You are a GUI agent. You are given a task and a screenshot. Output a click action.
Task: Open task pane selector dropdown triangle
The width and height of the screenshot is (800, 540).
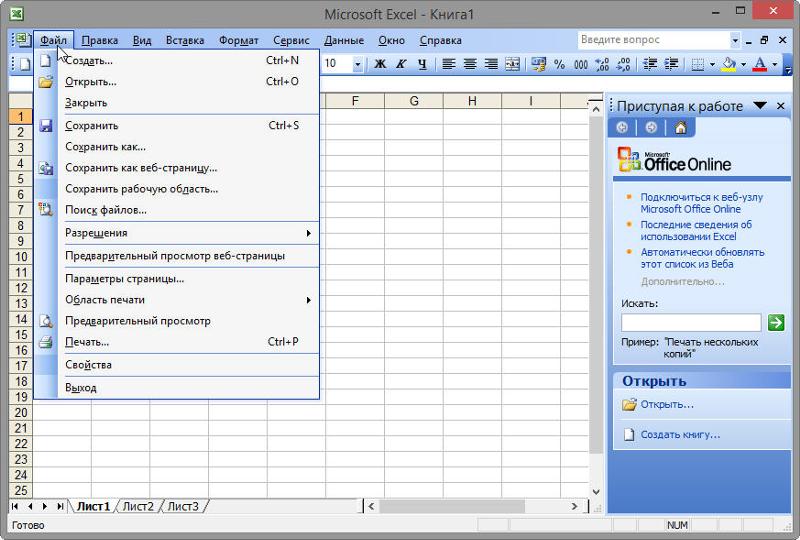tap(760, 106)
